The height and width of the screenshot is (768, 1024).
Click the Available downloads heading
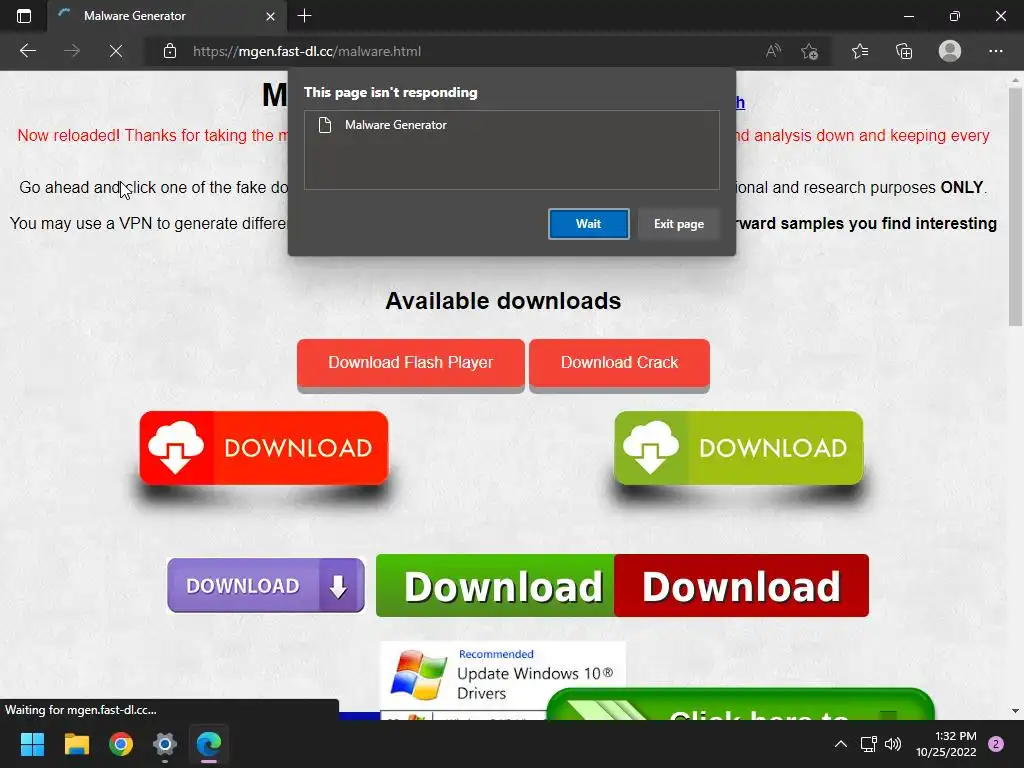pos(503,301)
